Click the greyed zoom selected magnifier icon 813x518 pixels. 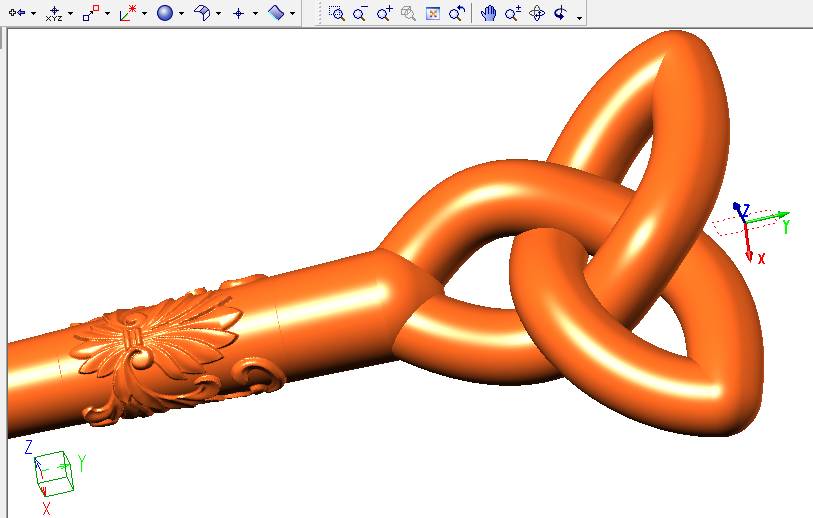point(409,13)
